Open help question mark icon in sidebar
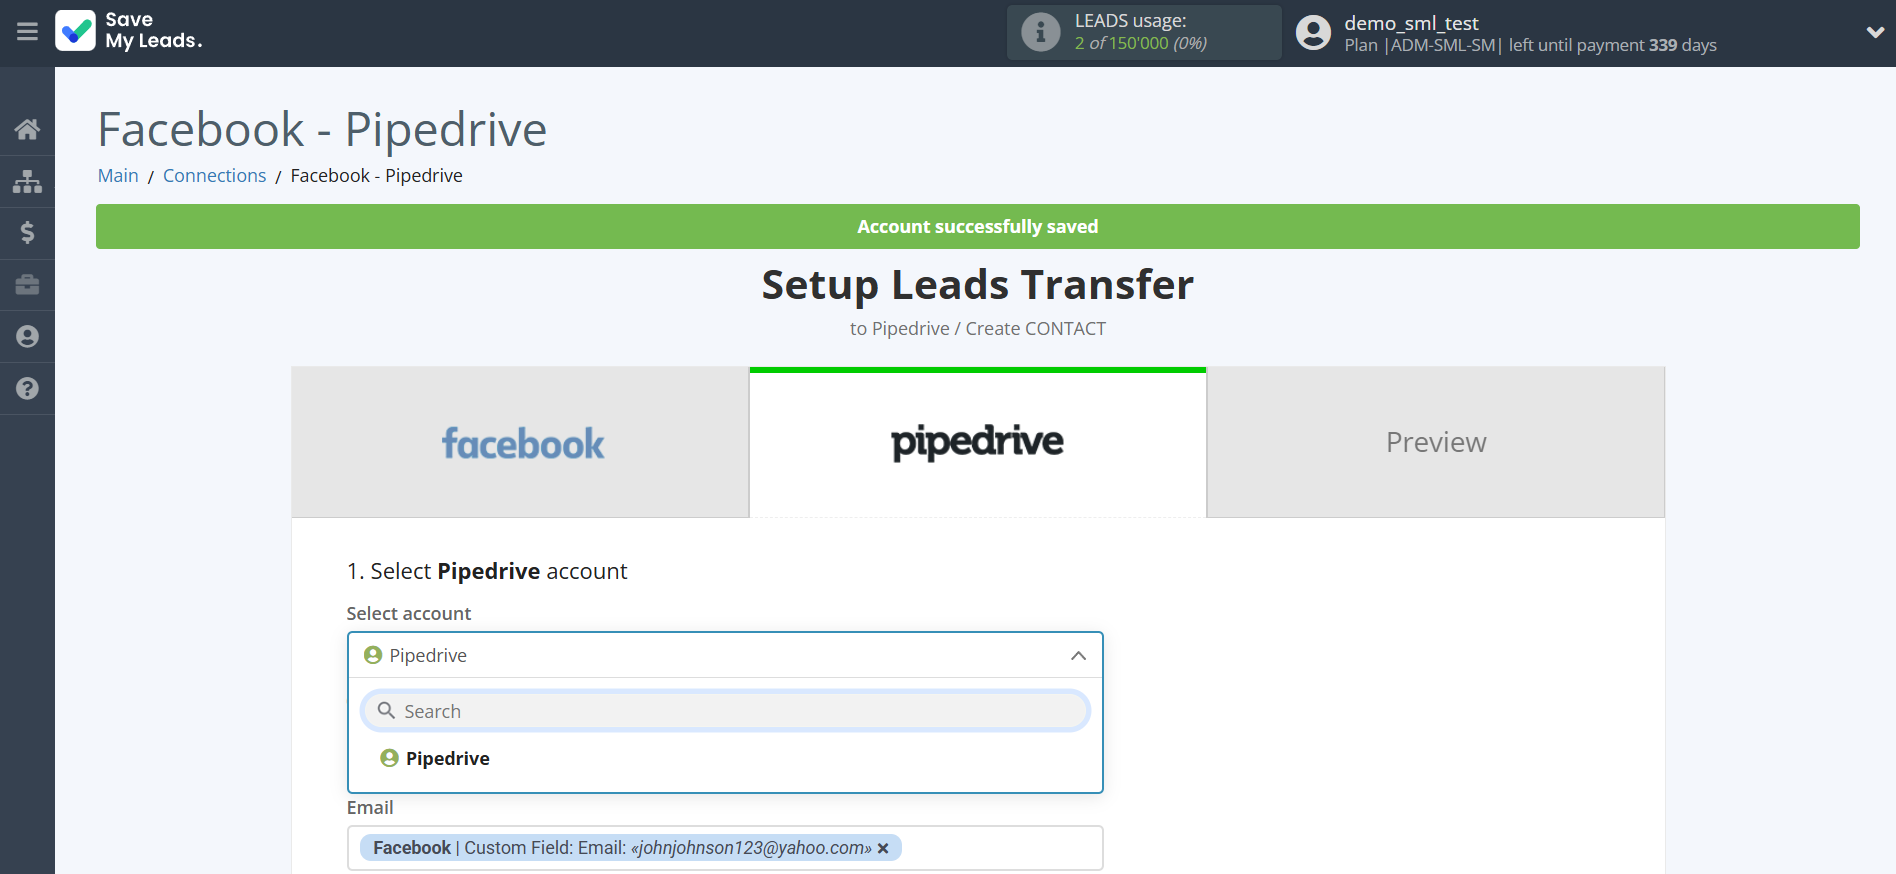 click(27, 389)
